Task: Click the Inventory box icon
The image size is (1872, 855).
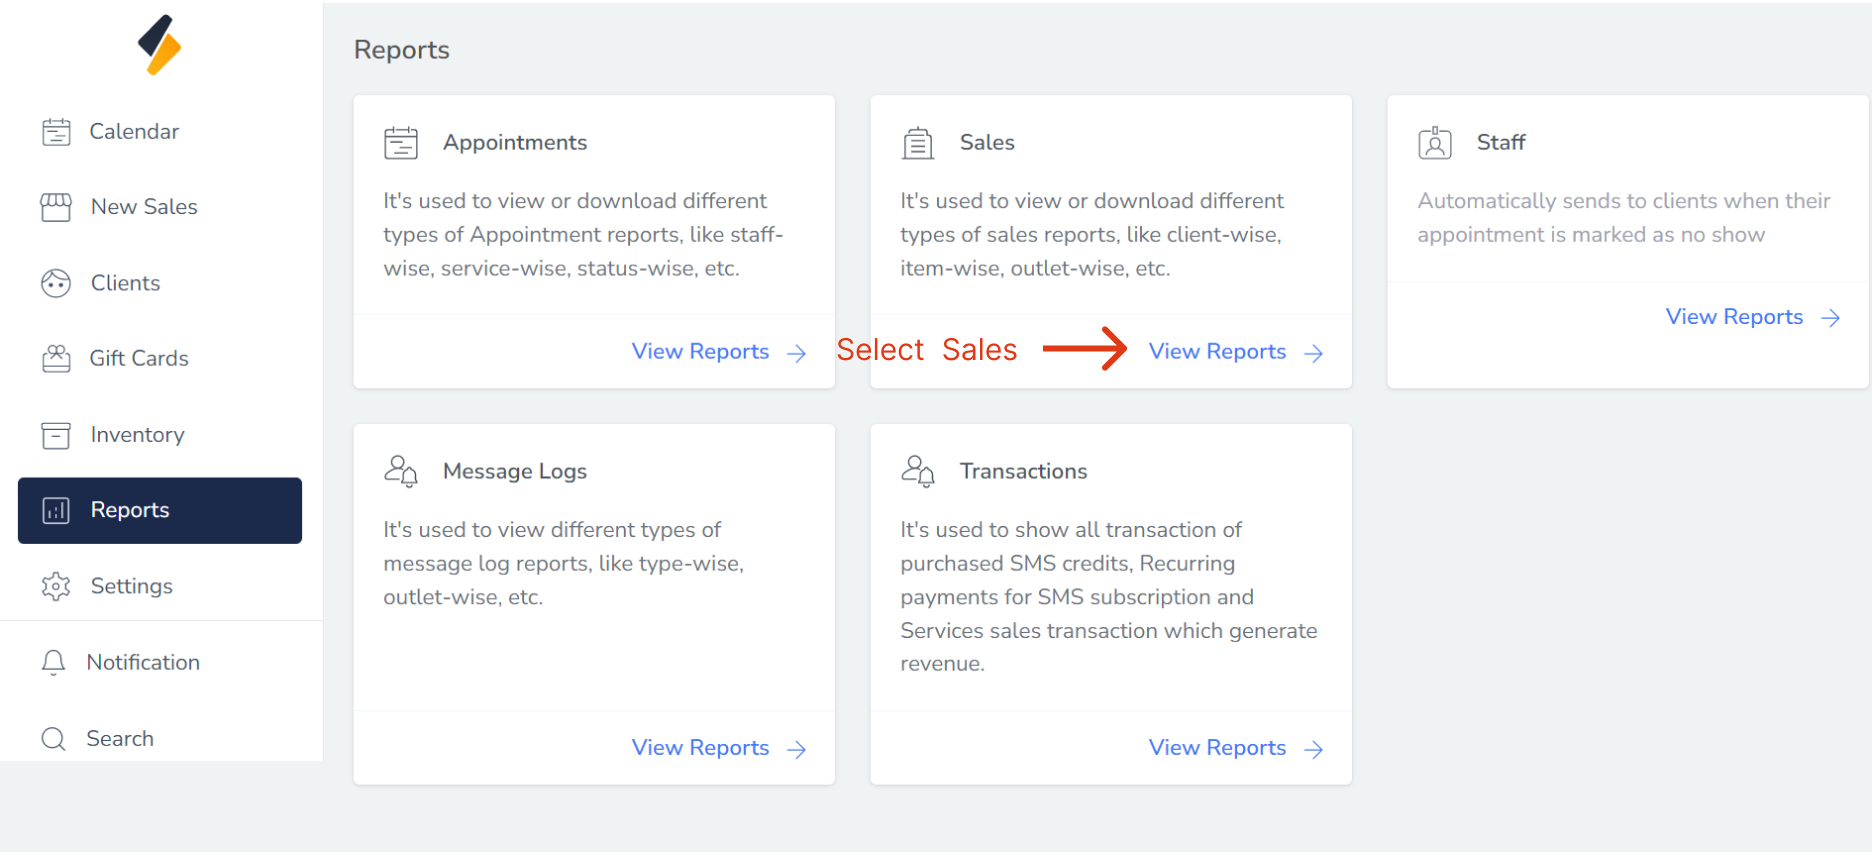Action: coord(56,435)
